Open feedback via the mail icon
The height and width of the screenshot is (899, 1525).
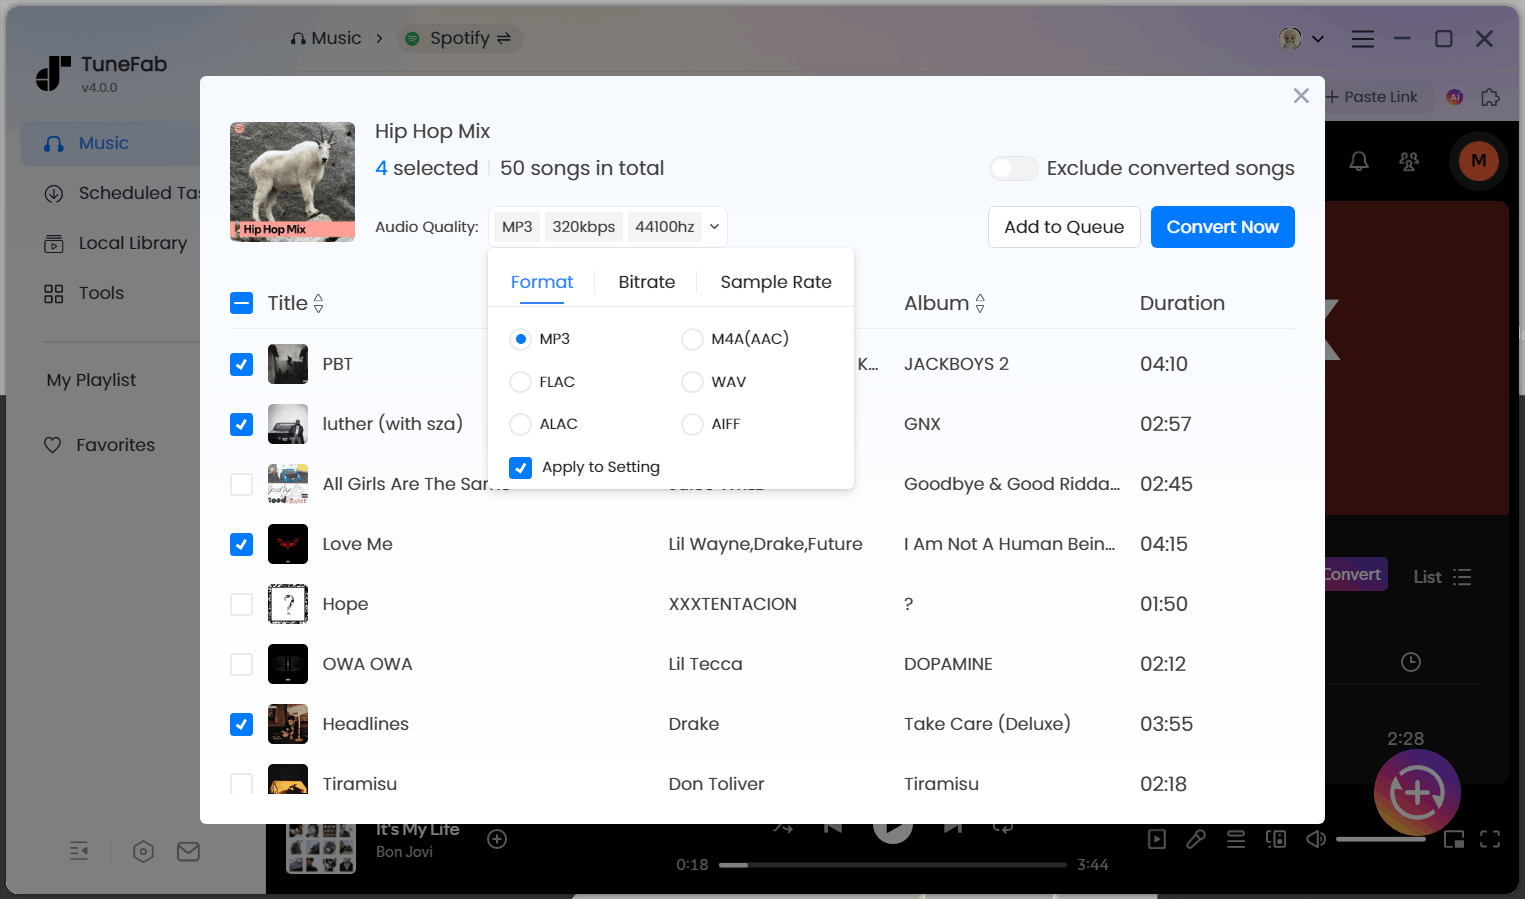(188, 851)
